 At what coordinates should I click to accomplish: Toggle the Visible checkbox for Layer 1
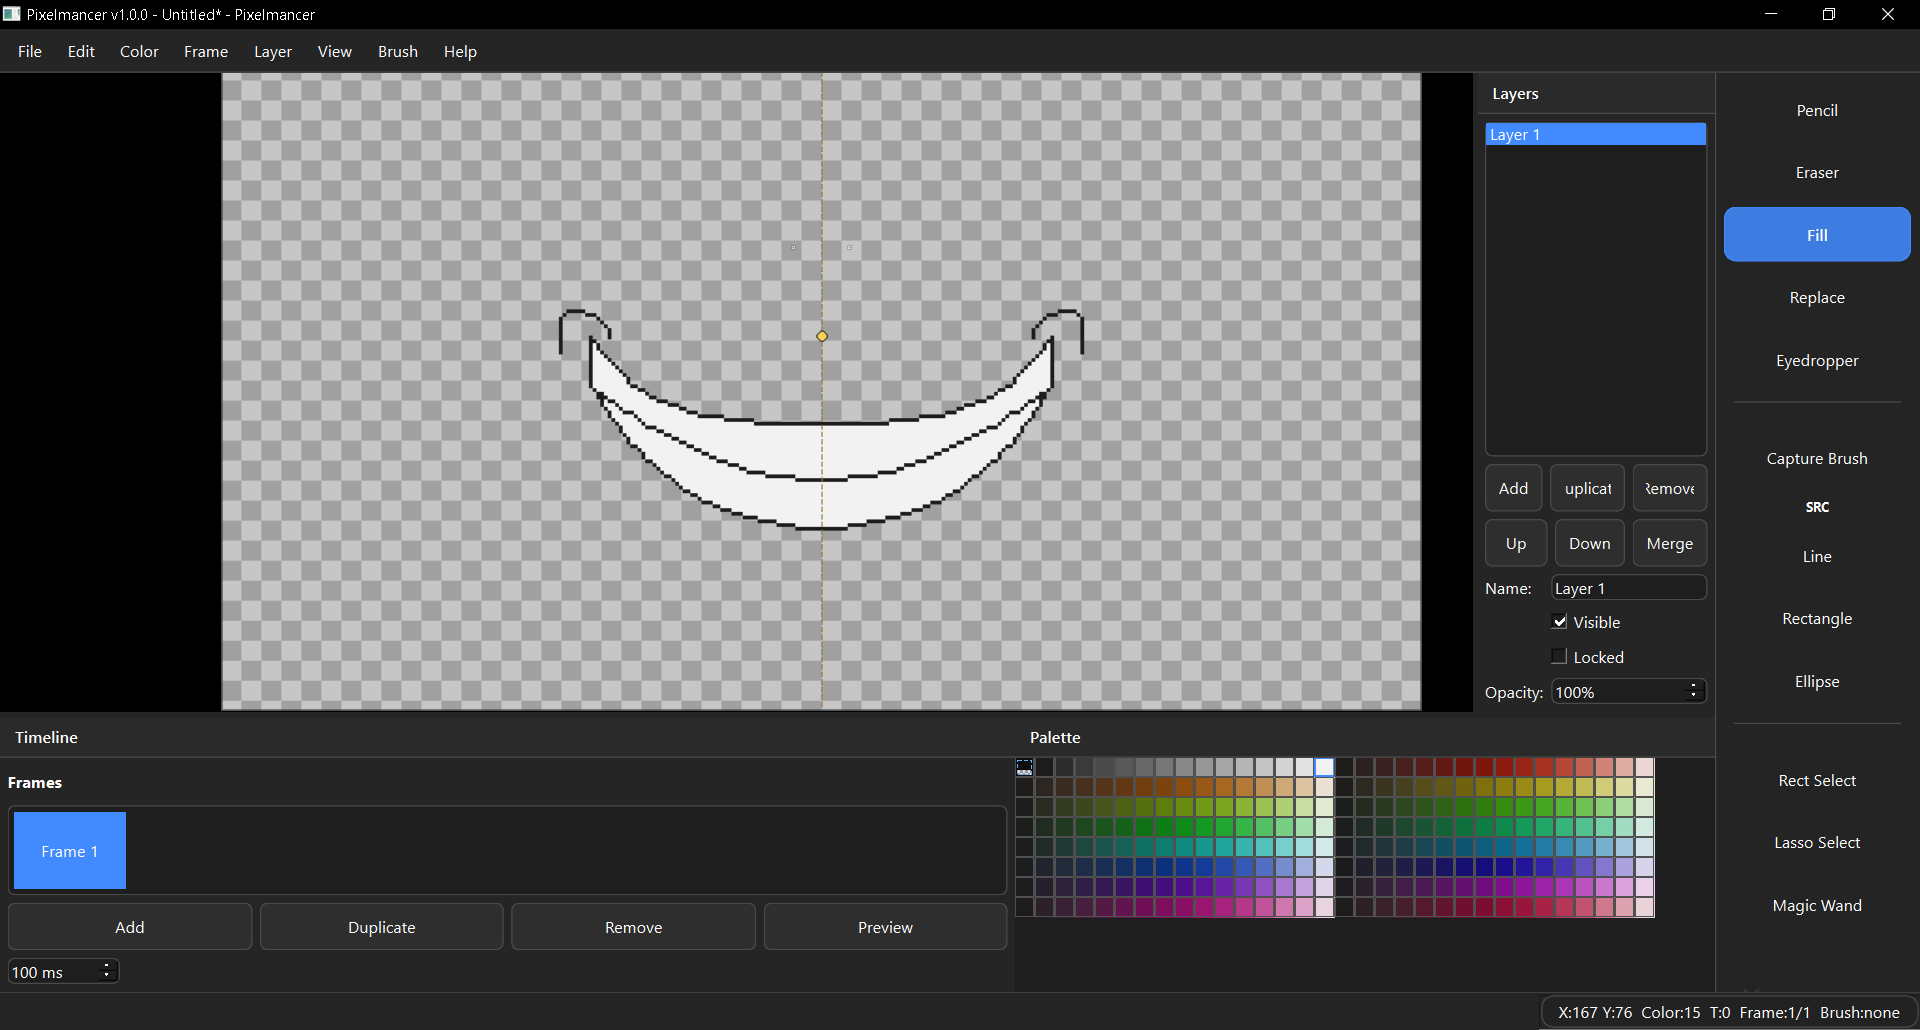tap(1559, 622)
